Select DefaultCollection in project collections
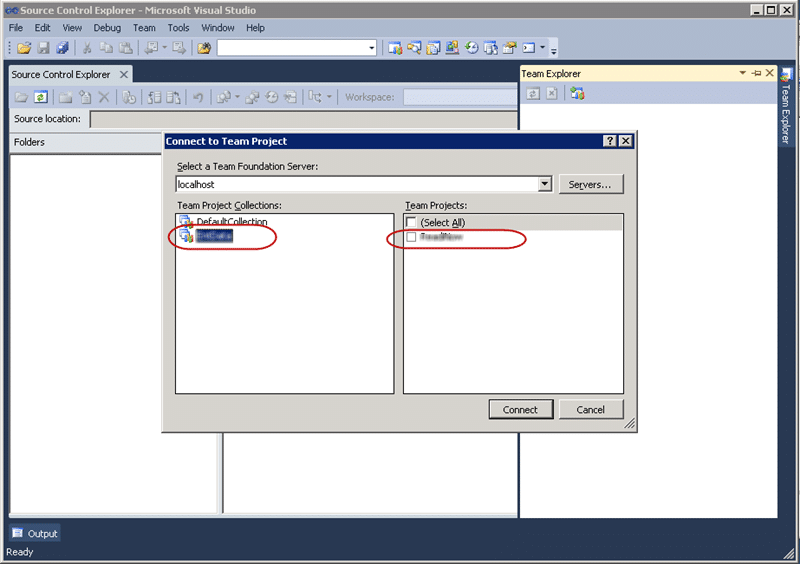800x564 pixels. pyautogui.click(x=232, y=222)
